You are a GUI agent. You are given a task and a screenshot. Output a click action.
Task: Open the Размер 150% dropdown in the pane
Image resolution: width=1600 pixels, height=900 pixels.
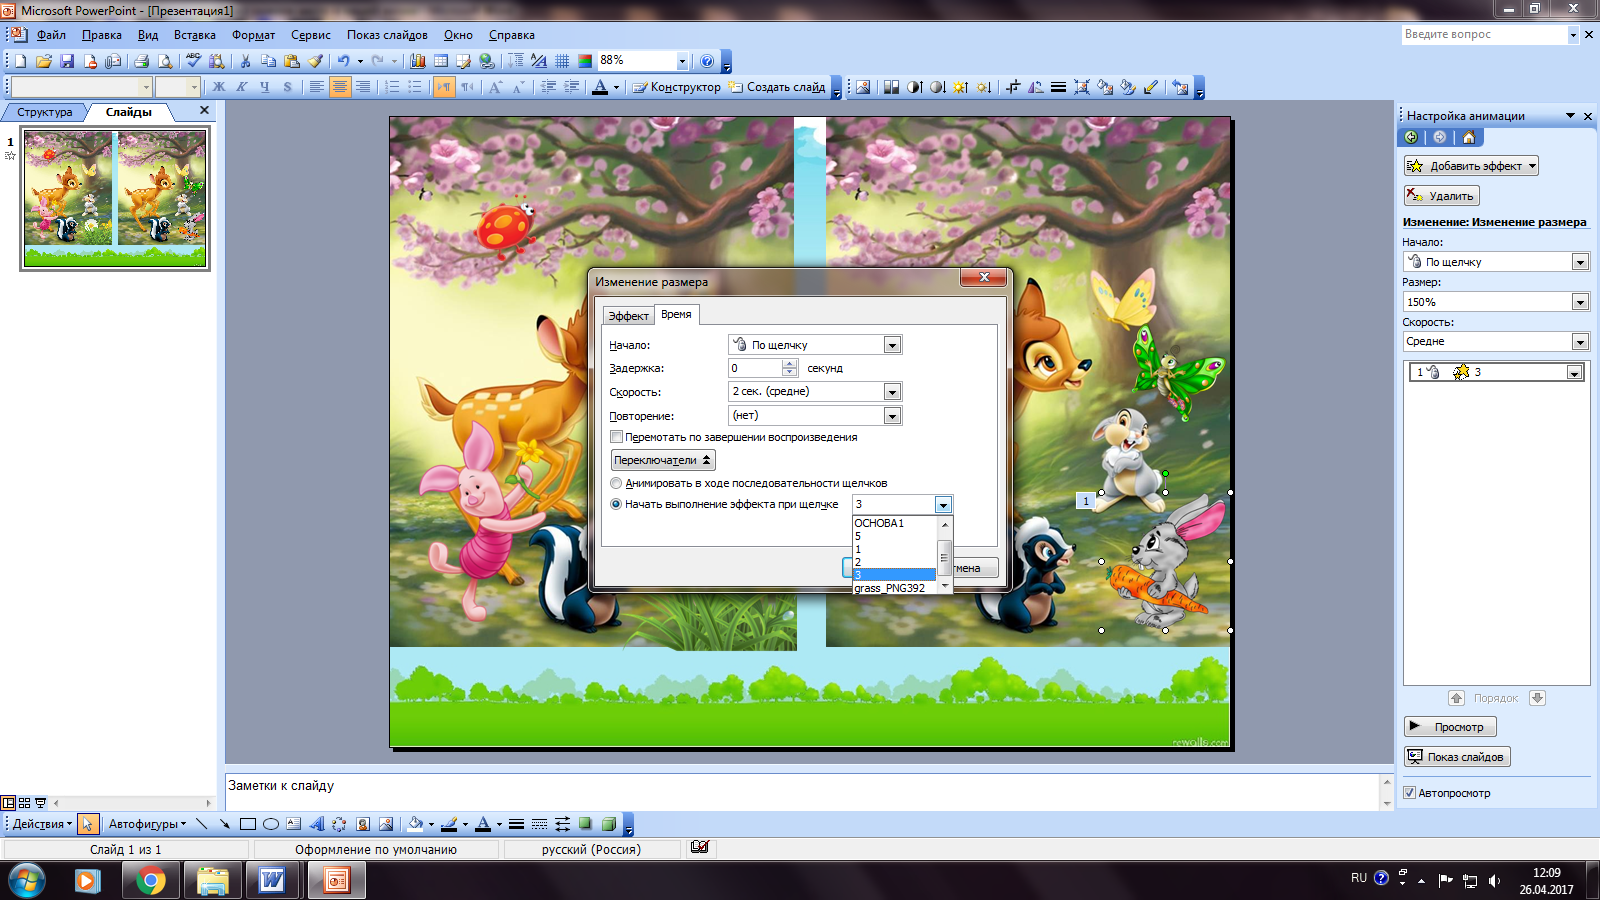point(1580,302)
